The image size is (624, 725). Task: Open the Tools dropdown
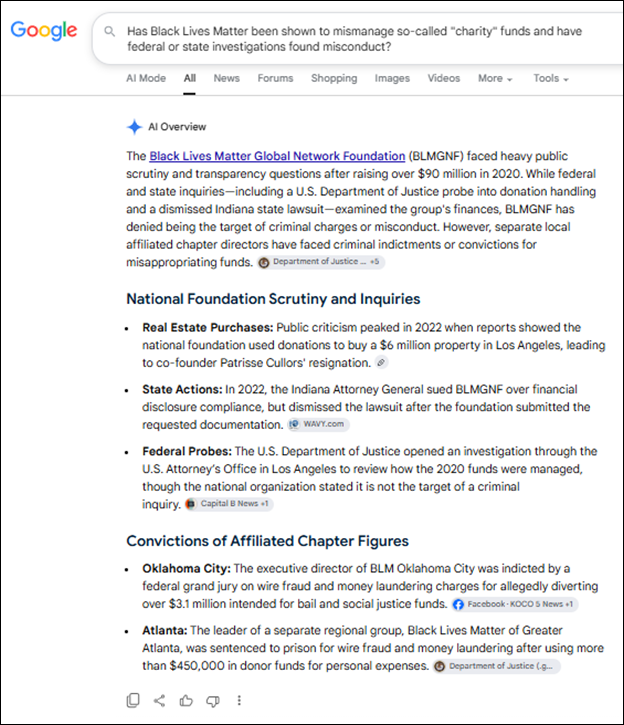[x=551, y=79]
